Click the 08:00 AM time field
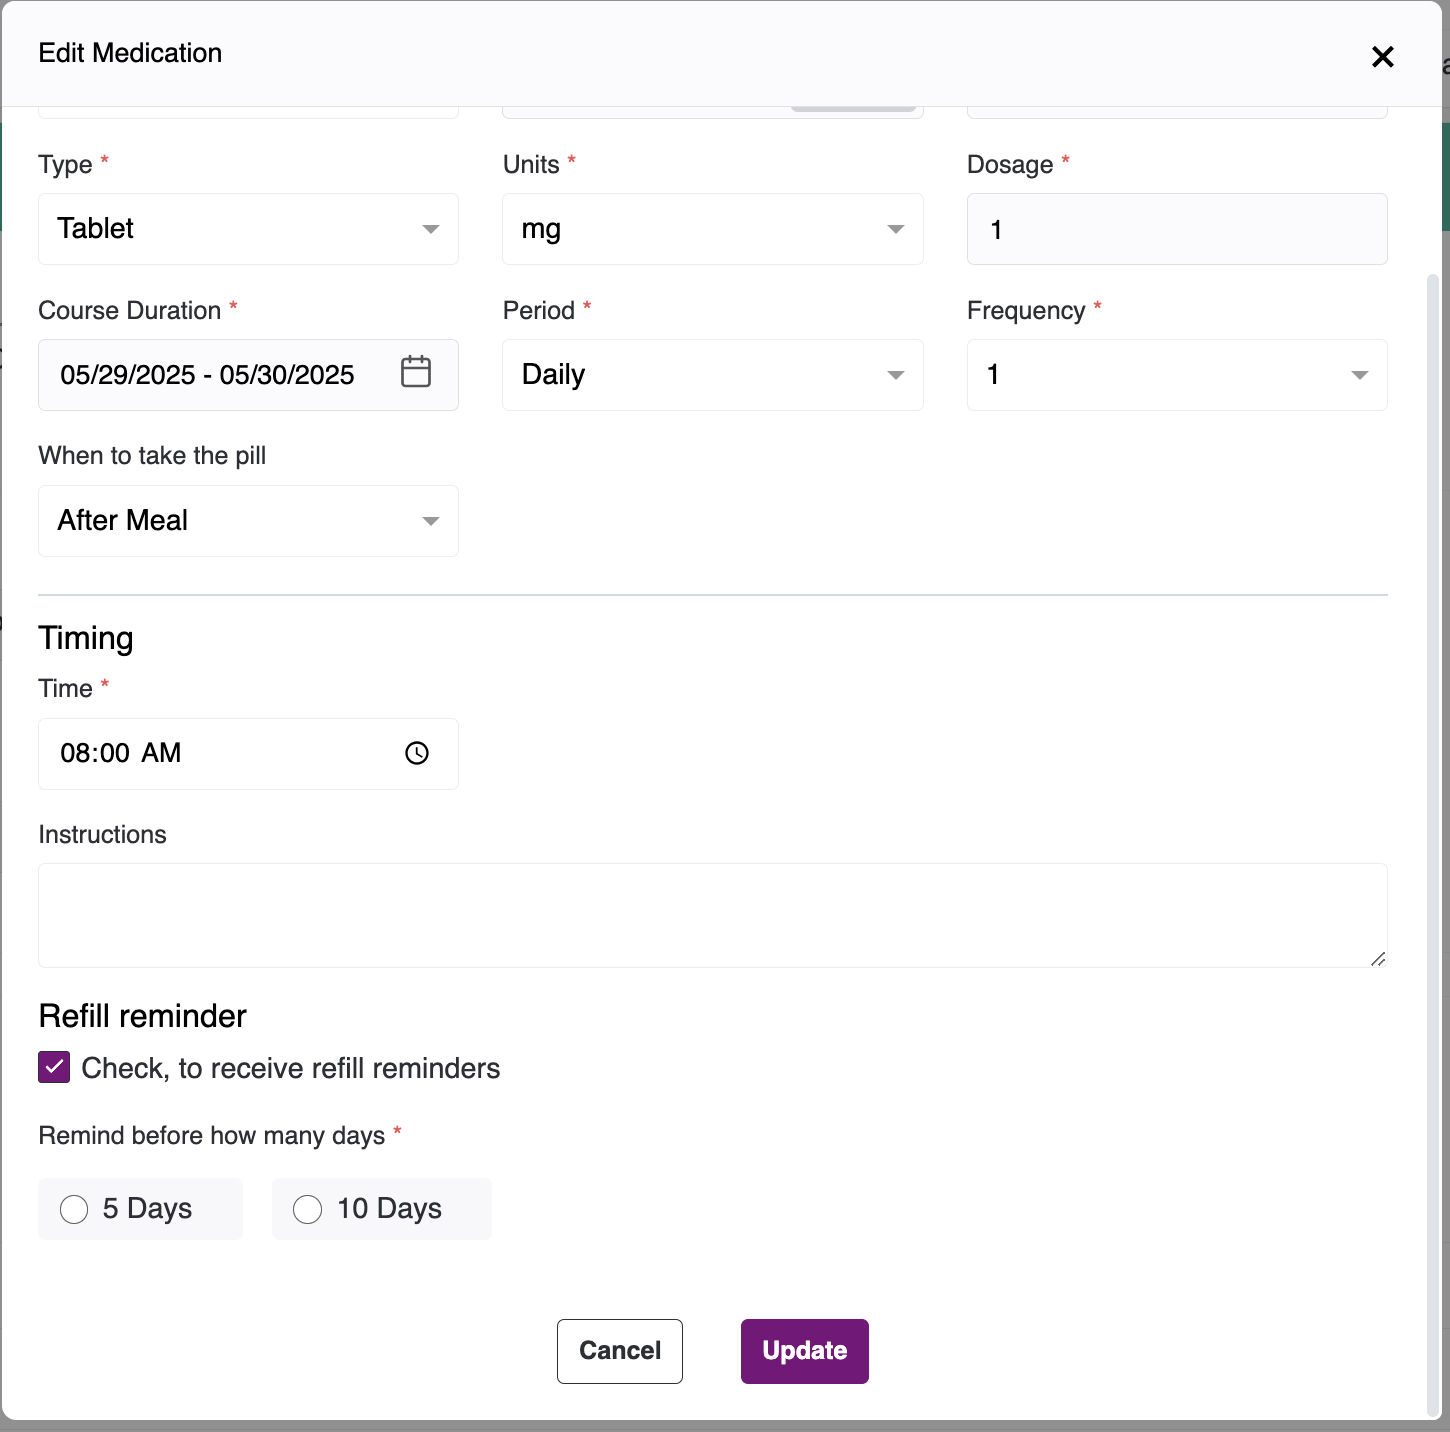This screenshot has width=1450, height=1432. tap(200, 753)
